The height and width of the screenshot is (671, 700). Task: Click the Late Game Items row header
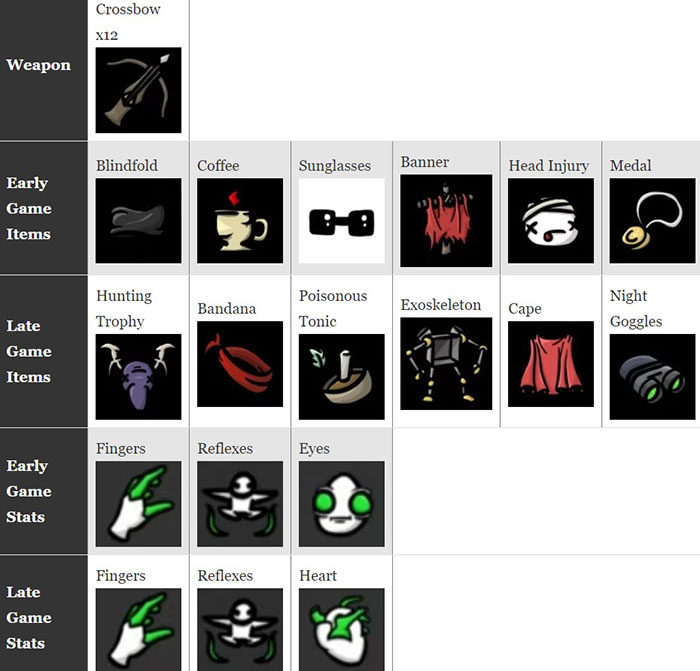44,351
